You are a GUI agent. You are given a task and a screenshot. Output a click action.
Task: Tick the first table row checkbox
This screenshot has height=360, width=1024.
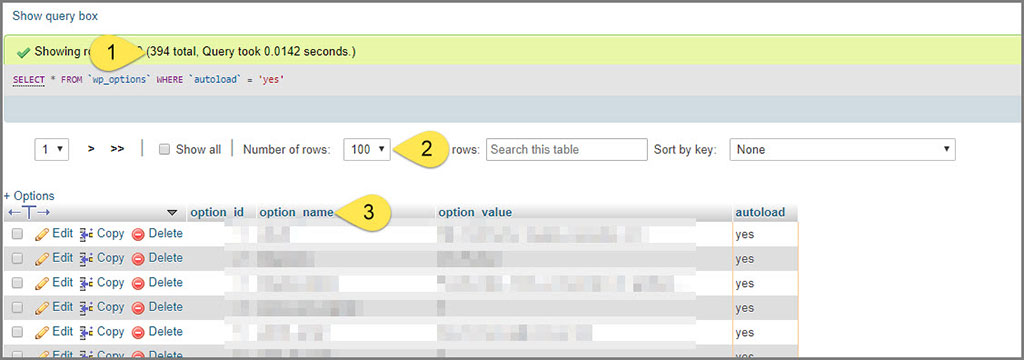point(18,234)
